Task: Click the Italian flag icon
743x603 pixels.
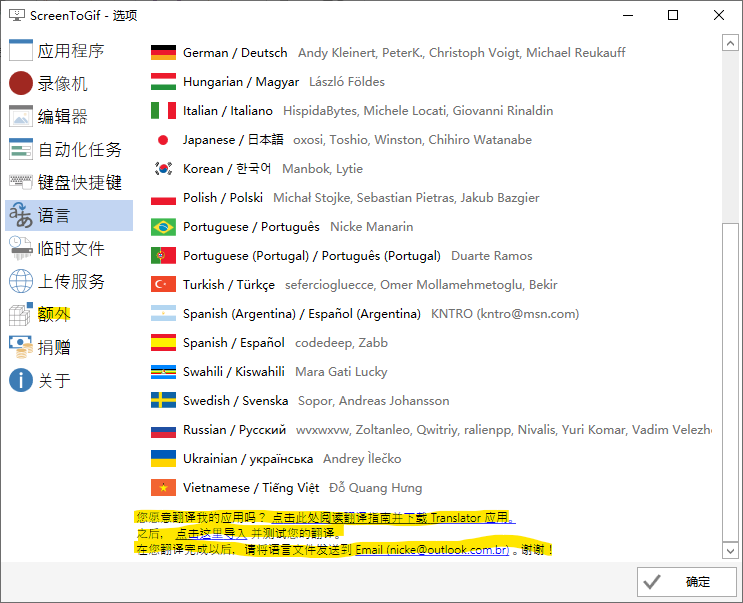Action: point(163,110)
